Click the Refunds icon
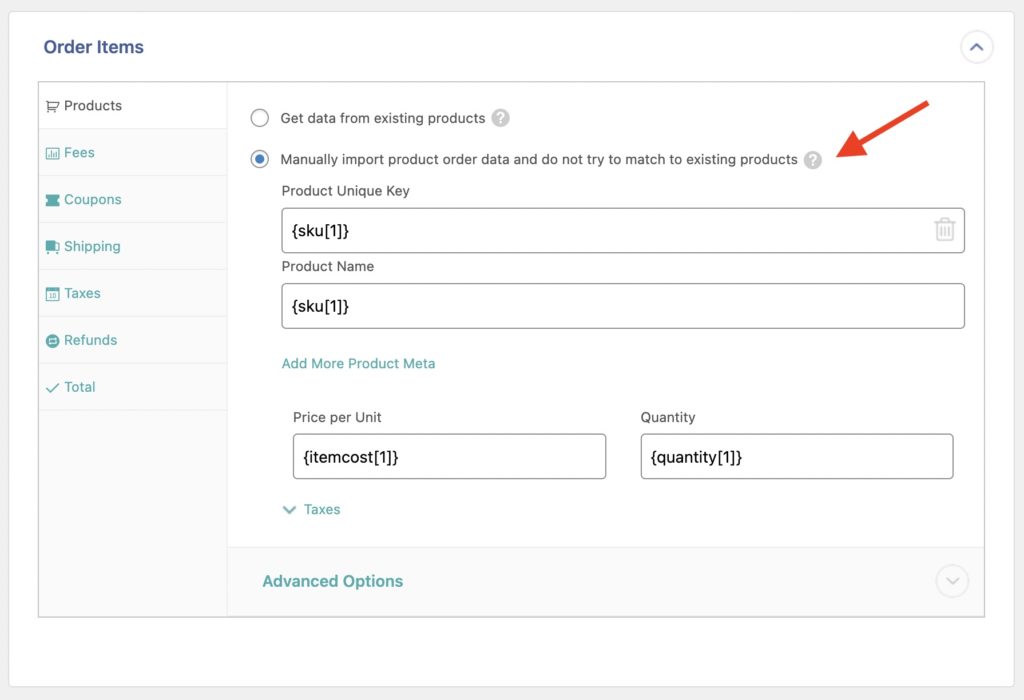The image size is (1024, 700). [x=56, y=340]
